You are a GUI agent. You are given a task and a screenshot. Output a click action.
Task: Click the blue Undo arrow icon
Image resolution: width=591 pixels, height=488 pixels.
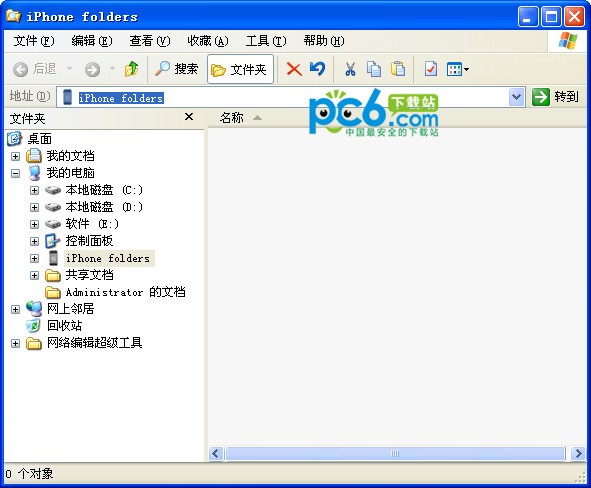[317, 69]
